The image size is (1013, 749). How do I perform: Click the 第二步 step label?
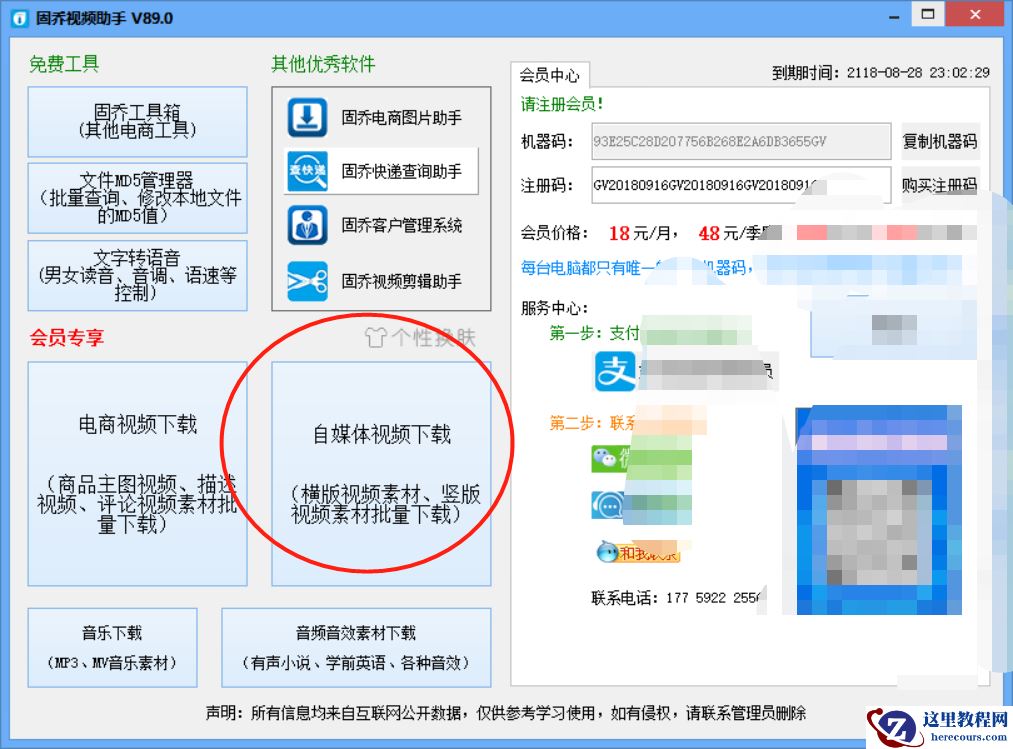pos(592,423)
